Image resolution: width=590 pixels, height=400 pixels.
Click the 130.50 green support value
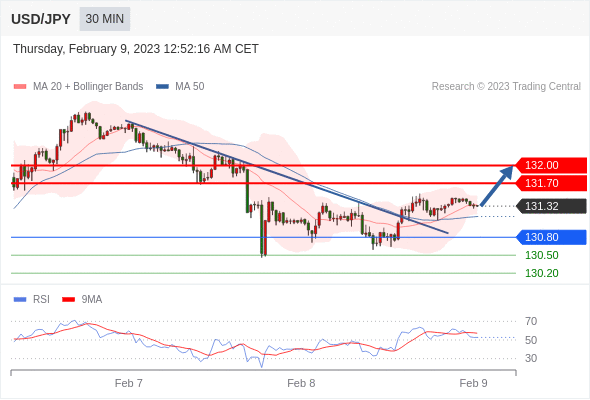(x=542, y=255)
